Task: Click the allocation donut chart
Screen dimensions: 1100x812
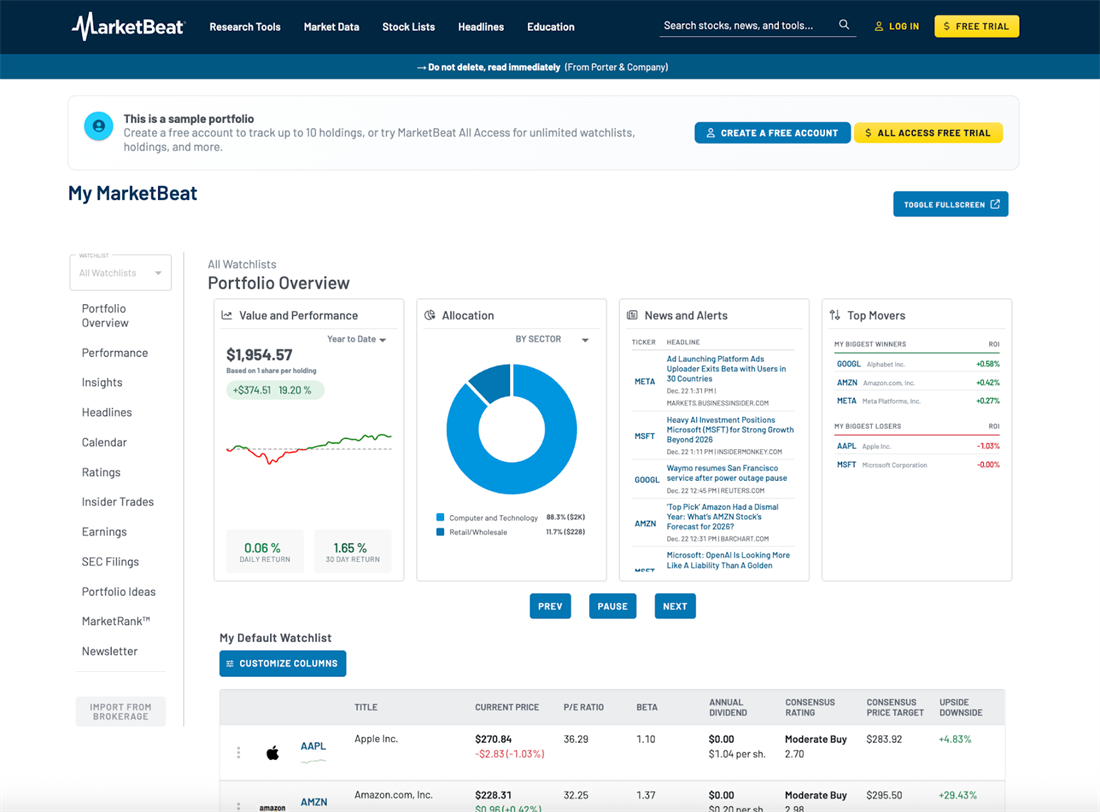Action: point(511,429)
